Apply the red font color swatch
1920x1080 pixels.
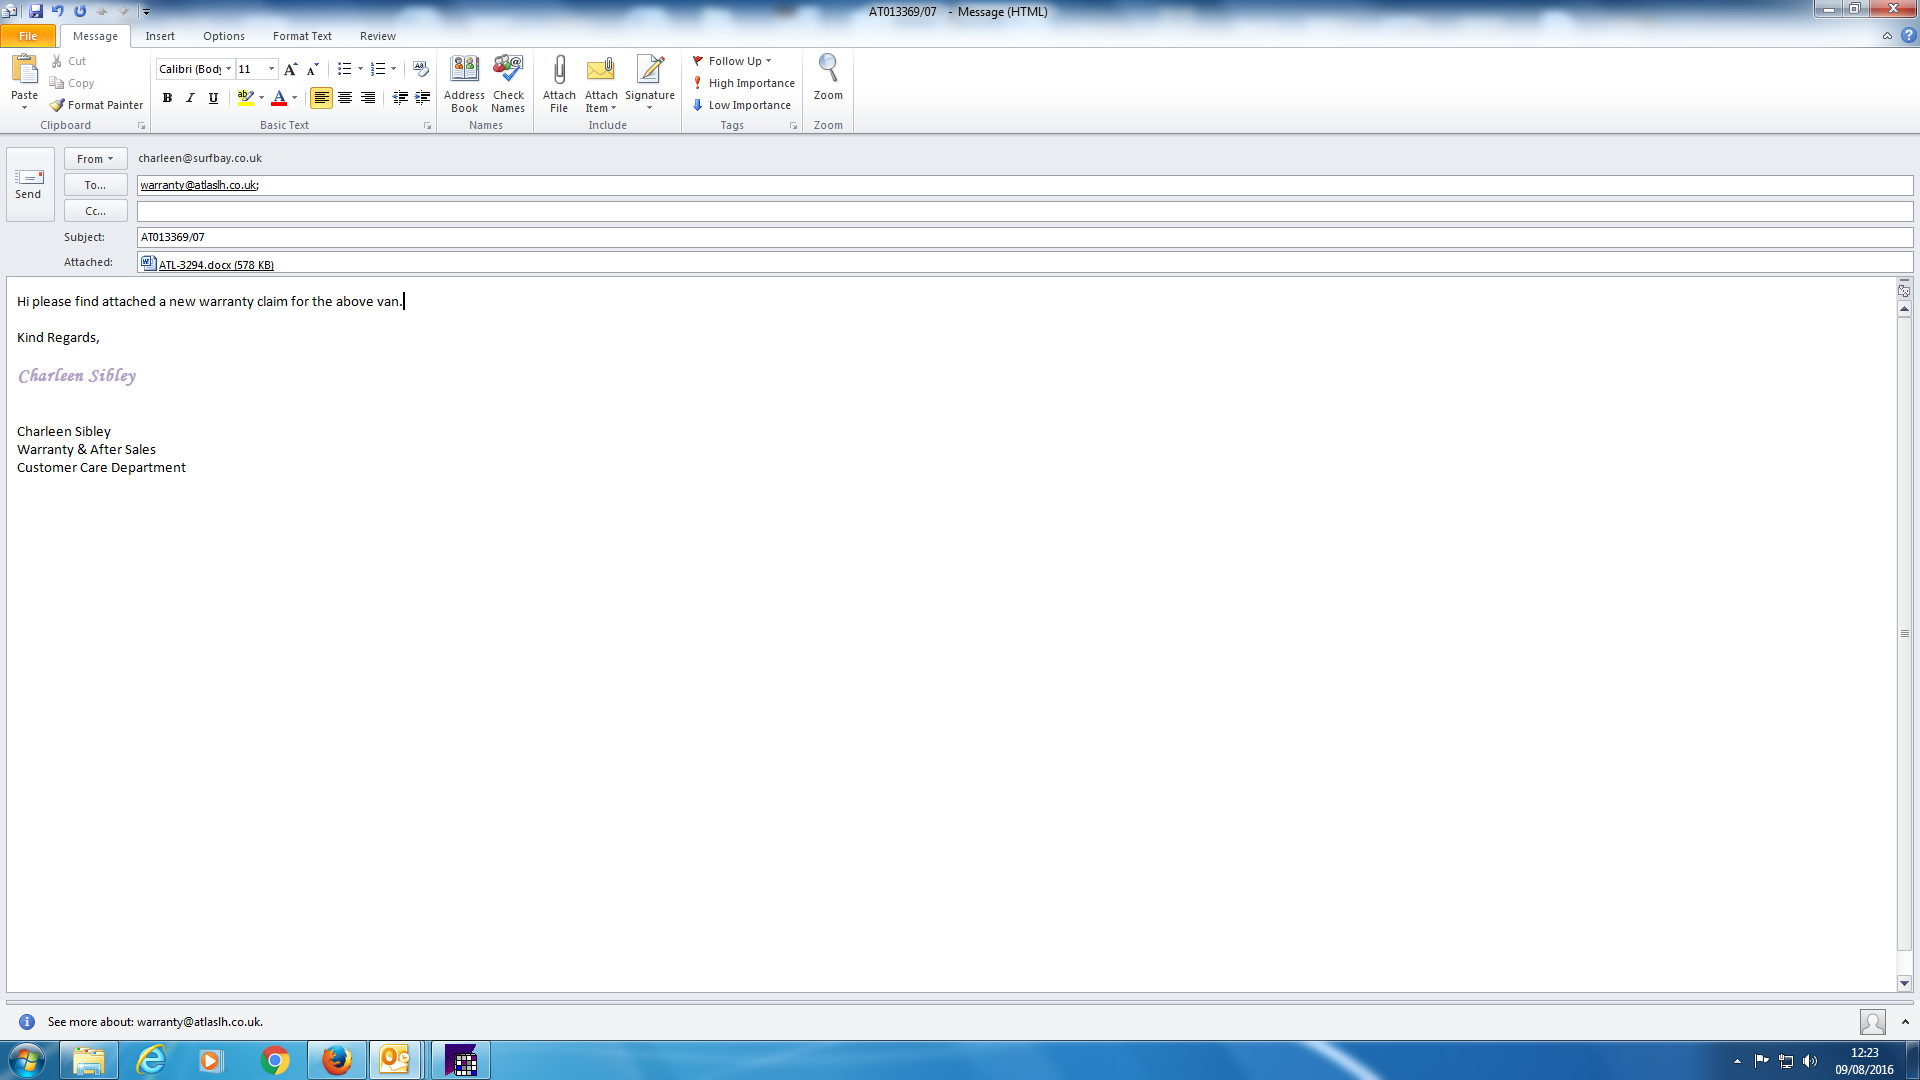pyautogui.click(x=279, y=98)
